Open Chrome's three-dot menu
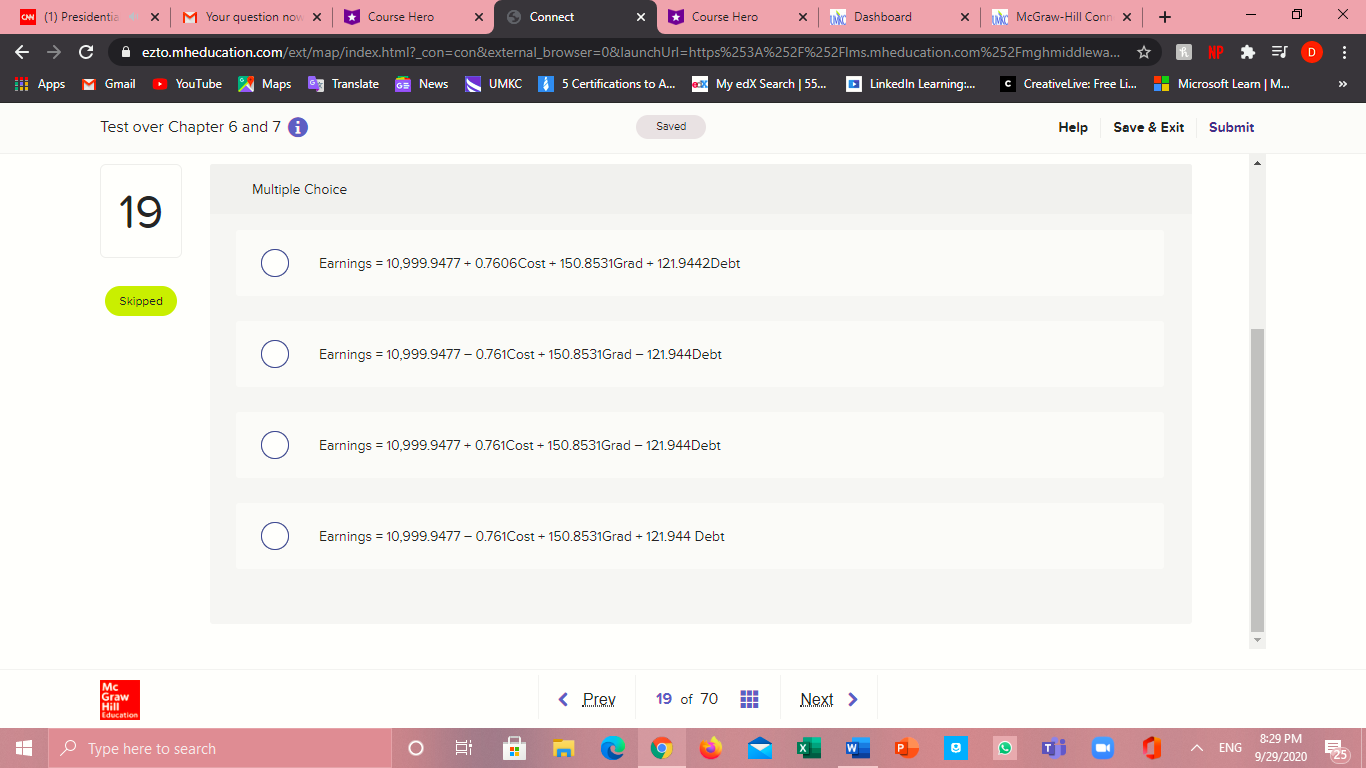 click(1344, 52)
